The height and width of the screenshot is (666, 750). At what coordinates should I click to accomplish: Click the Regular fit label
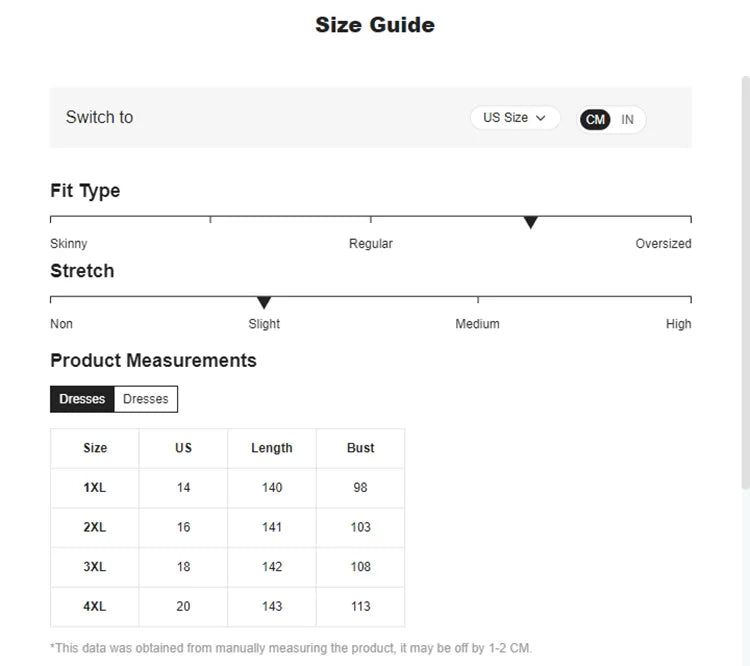pyautogui.click(x=371, y=244)
